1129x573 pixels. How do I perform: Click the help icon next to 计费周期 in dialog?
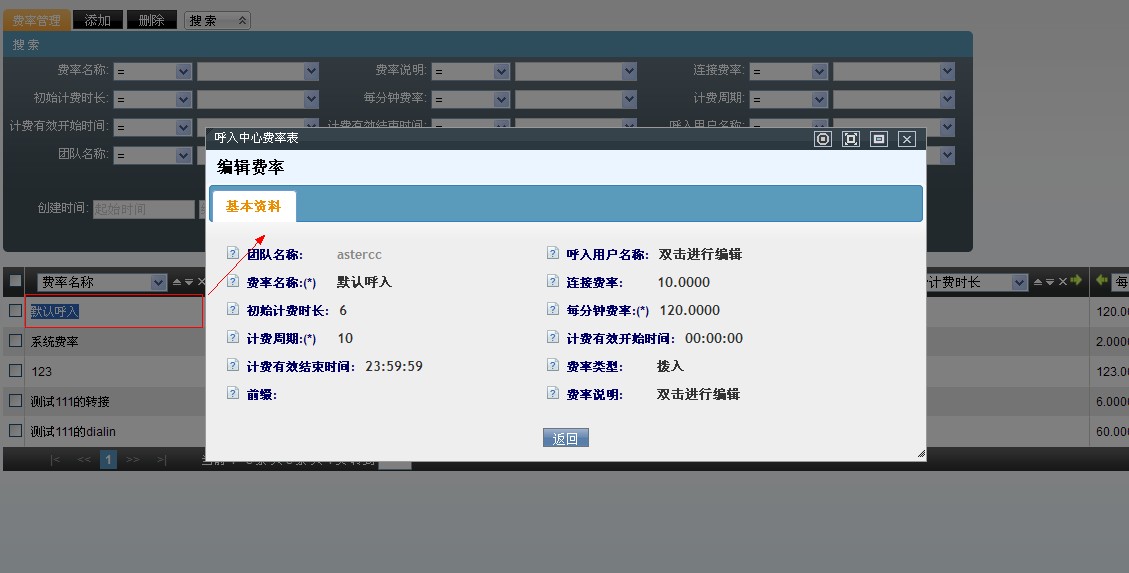tap(233, 338)
